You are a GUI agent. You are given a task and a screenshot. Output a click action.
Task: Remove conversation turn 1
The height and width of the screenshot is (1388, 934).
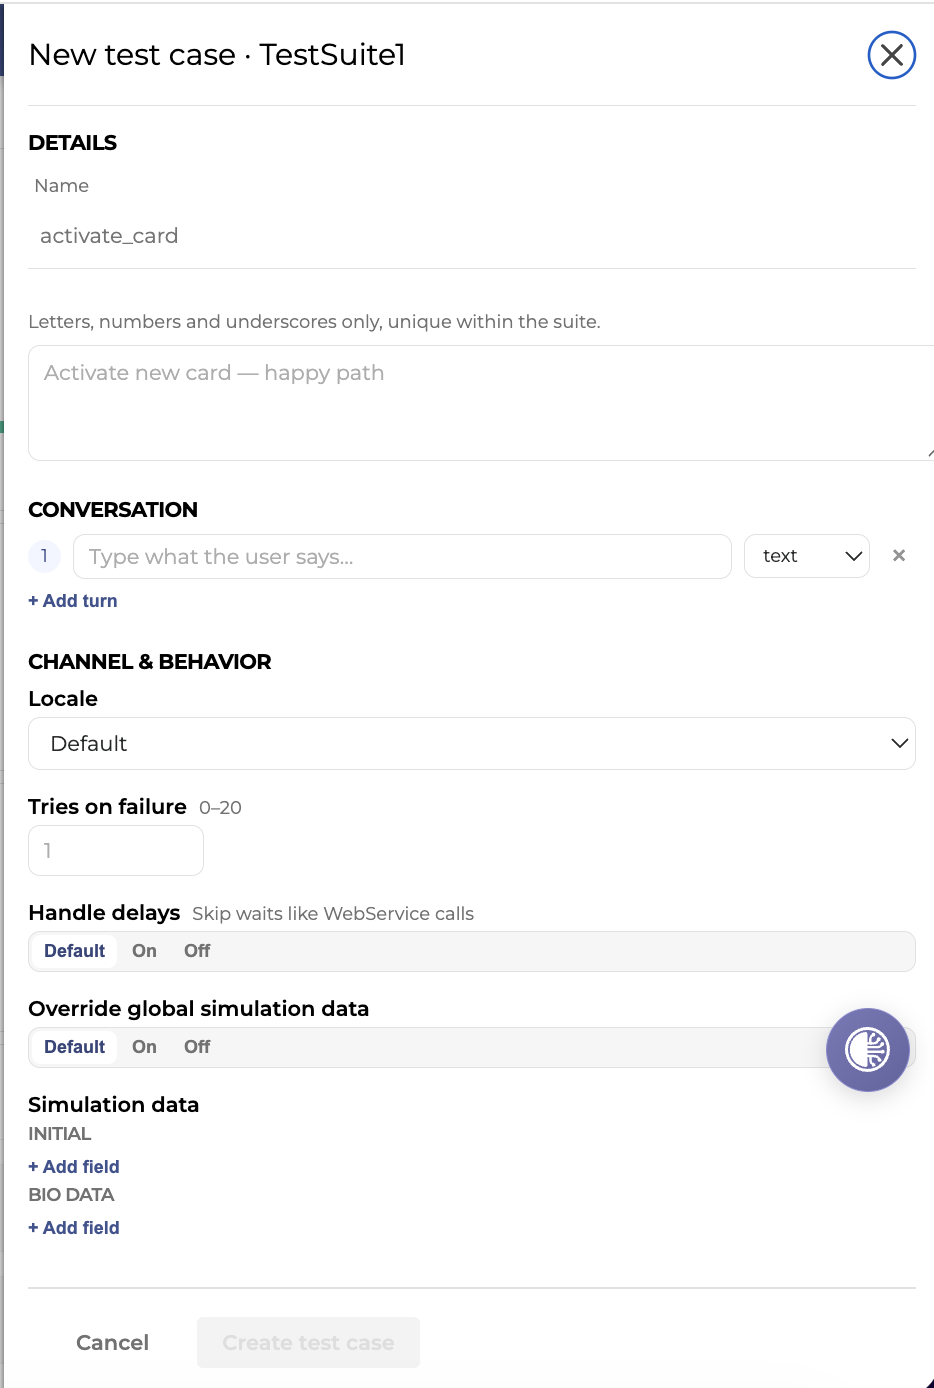pyautogui.click(x=899, y=556)
